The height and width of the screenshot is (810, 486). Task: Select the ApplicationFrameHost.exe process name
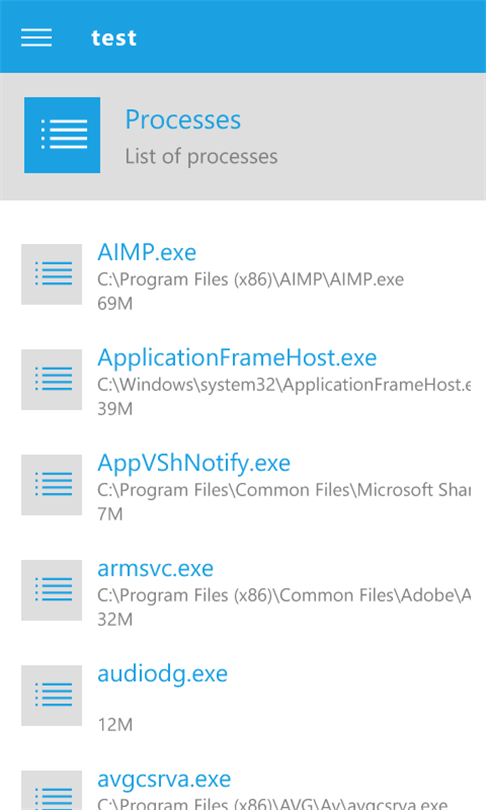[237, 358]
